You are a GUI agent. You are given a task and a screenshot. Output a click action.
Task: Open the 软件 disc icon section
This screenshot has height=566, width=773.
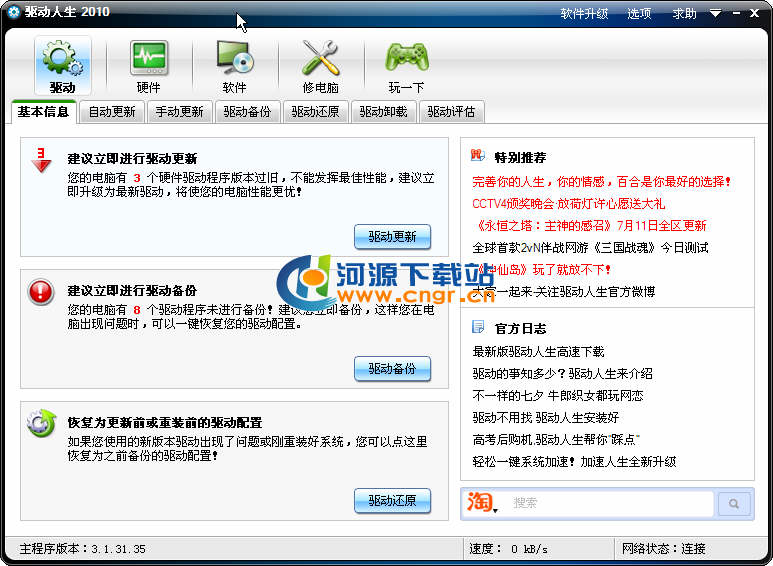[x=235, y=66]
